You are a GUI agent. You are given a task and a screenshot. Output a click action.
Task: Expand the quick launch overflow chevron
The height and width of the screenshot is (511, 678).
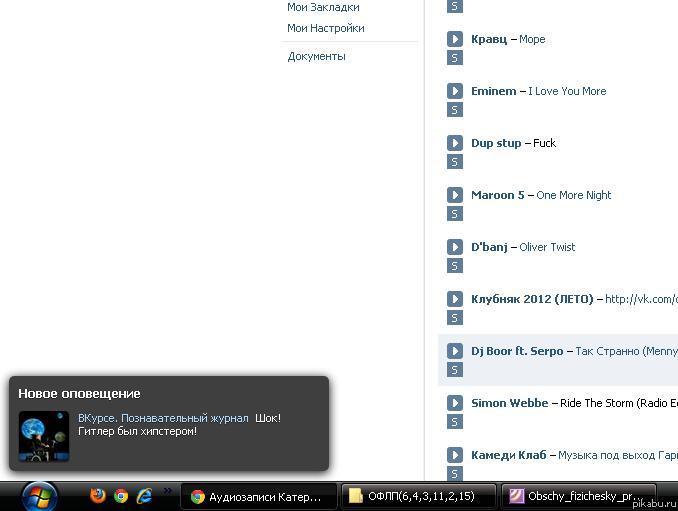pos(168,490)
